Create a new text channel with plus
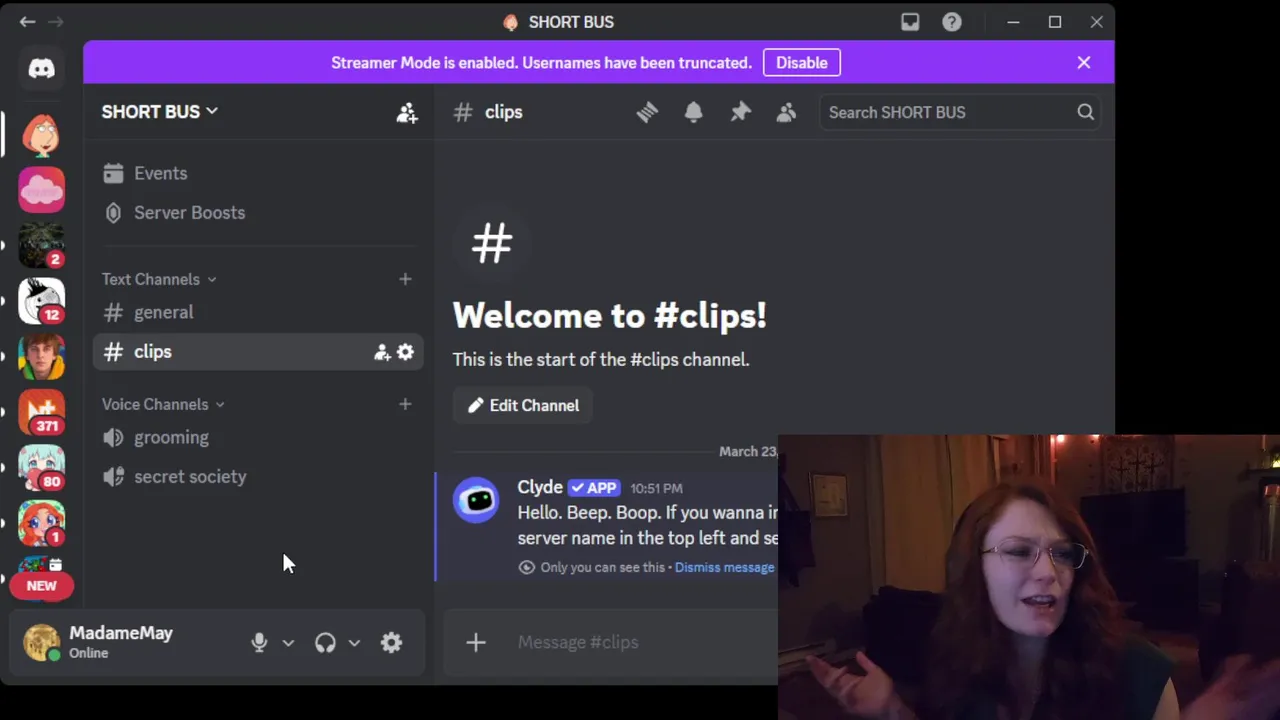The height and width of the screenshot is (720, 1280). 405,279
